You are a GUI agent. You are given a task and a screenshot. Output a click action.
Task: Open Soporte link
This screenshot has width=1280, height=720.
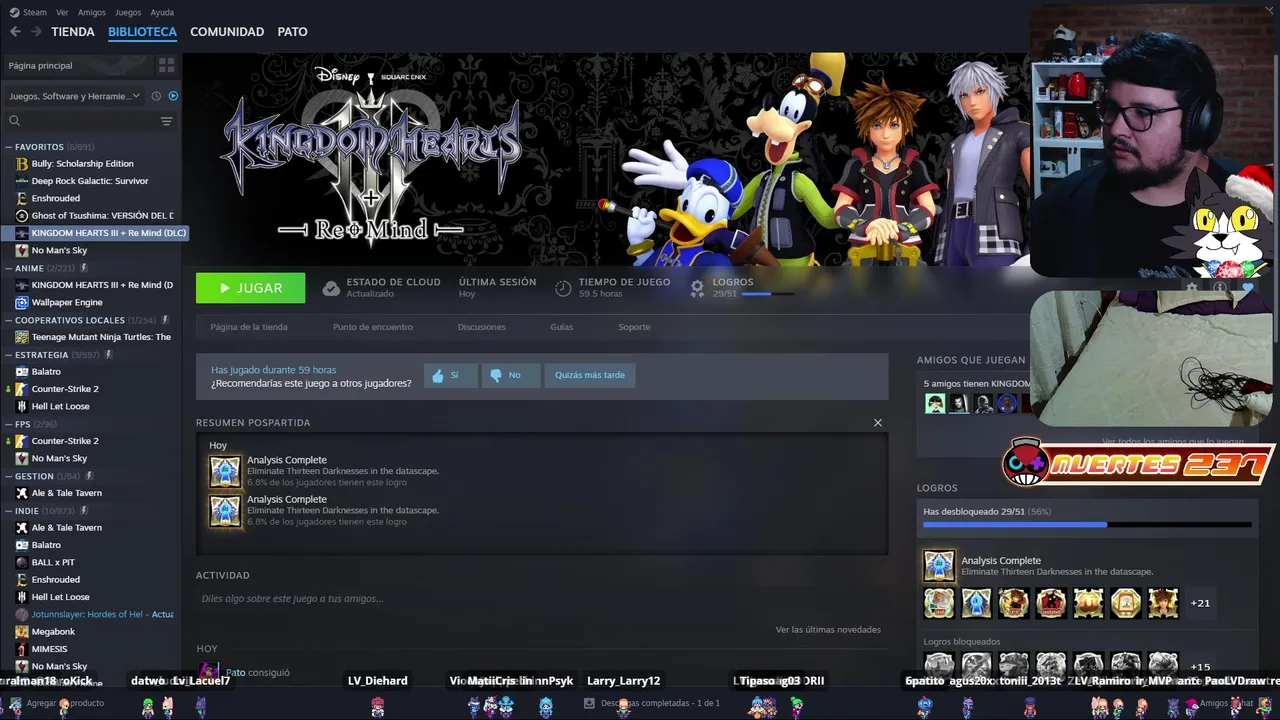tap(634, 327)
